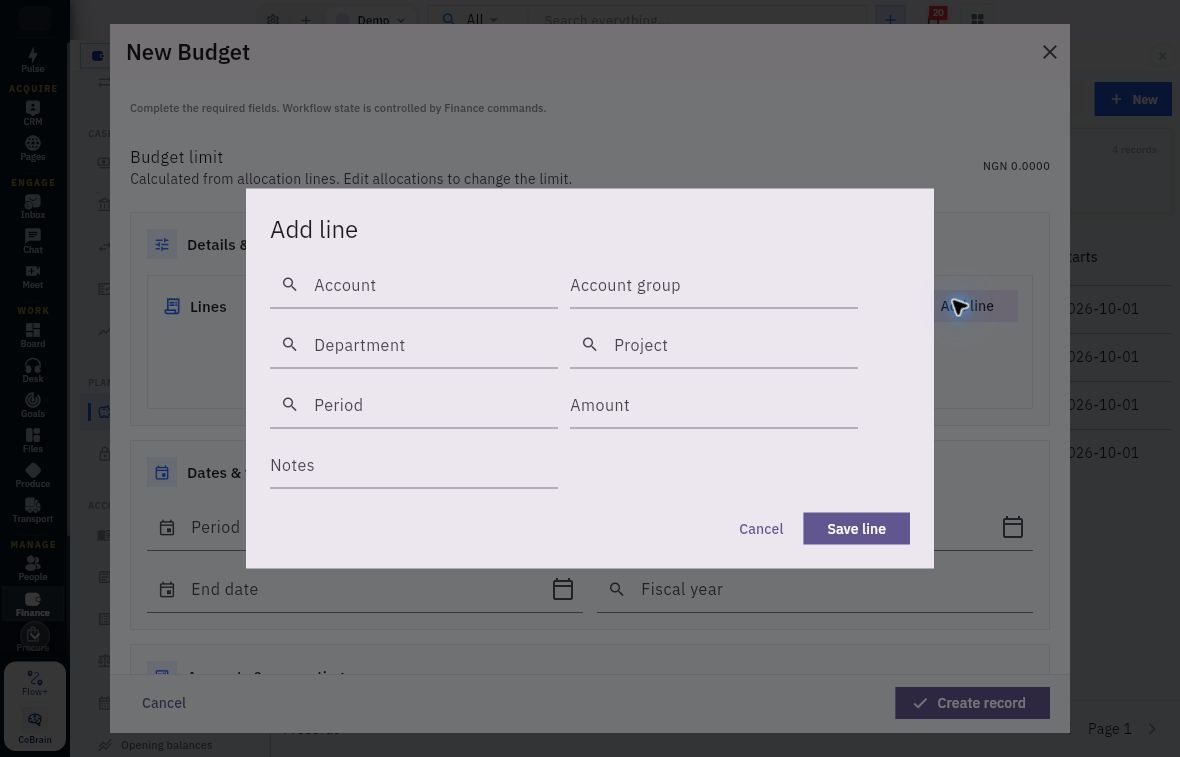Expand the Demo workspace dropdown
This screenshot has height=757, width=1180.
pyautogui.click(x=372, y=20)
